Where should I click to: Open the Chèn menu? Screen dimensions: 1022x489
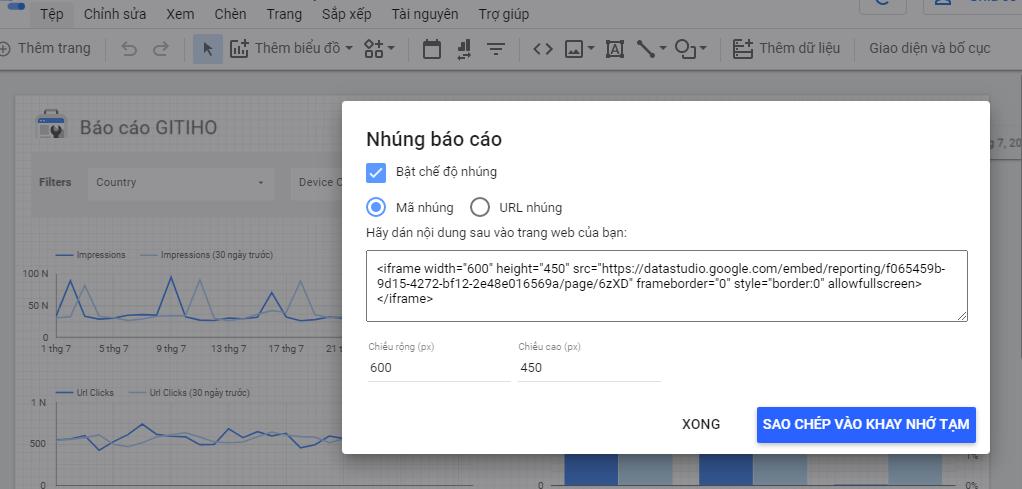(230, 14)
